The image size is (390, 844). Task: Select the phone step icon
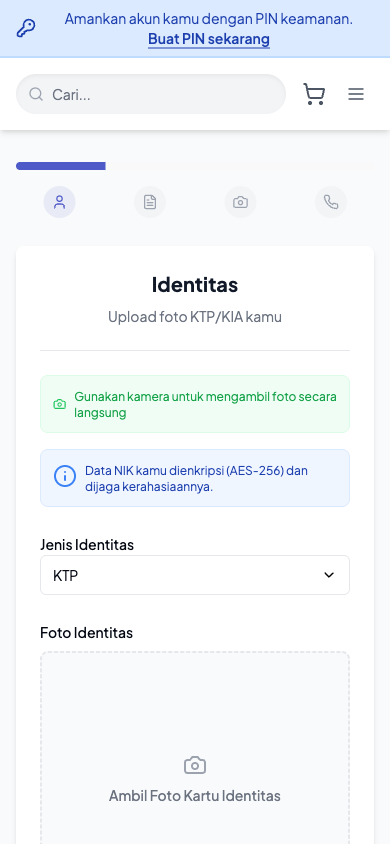click(330, 202)
